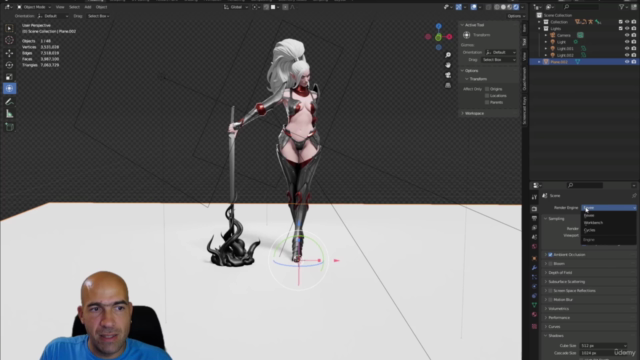Open the Add menu

click(88, 7)
